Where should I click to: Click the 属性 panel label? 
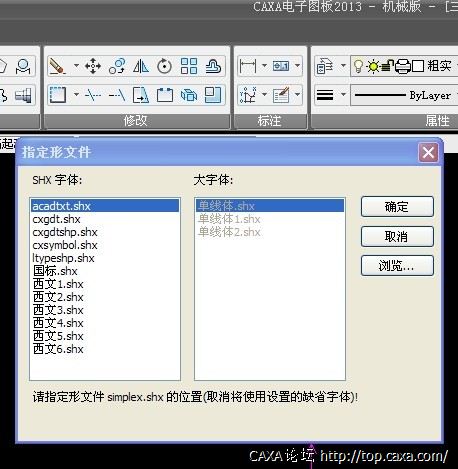pyautogui.click(x=437, y=121)
